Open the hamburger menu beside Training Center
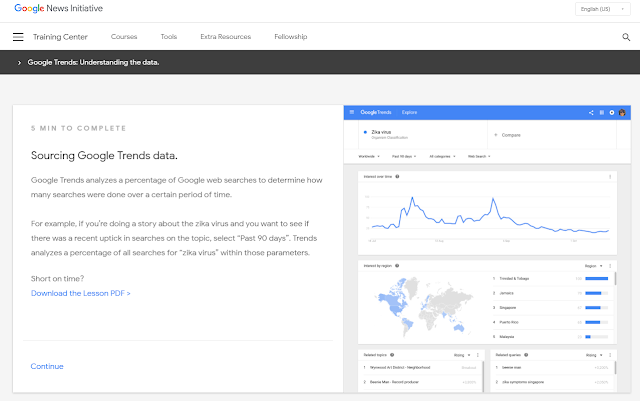Image resolution: width=640 pixels, height=401 pixels. (x=18, y=37)
